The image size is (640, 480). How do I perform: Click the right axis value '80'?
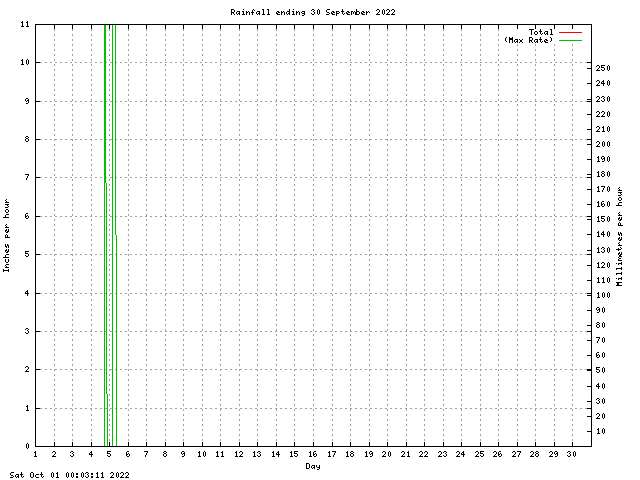[600, 325]
